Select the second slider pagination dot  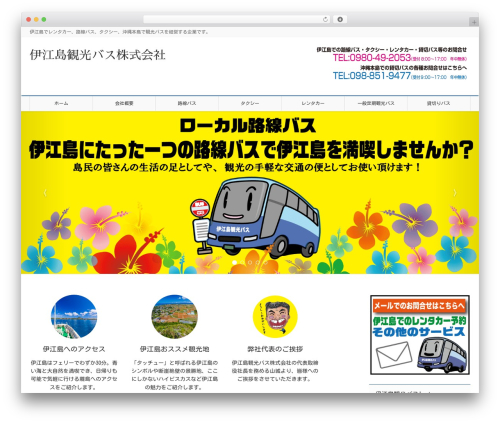[x=242, y=263]
